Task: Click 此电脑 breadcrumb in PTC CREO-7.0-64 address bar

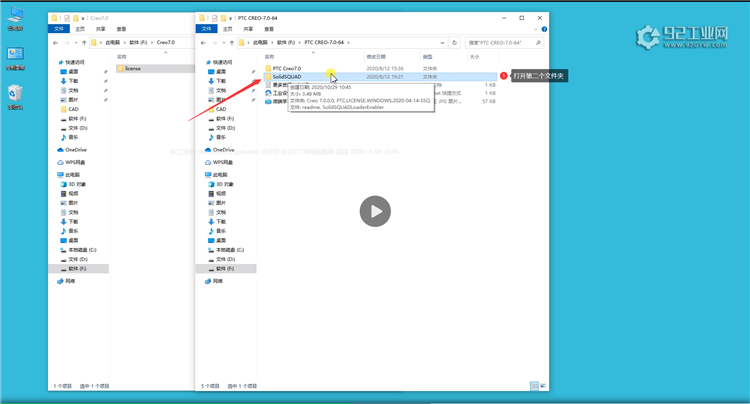Action: (260, 43)
